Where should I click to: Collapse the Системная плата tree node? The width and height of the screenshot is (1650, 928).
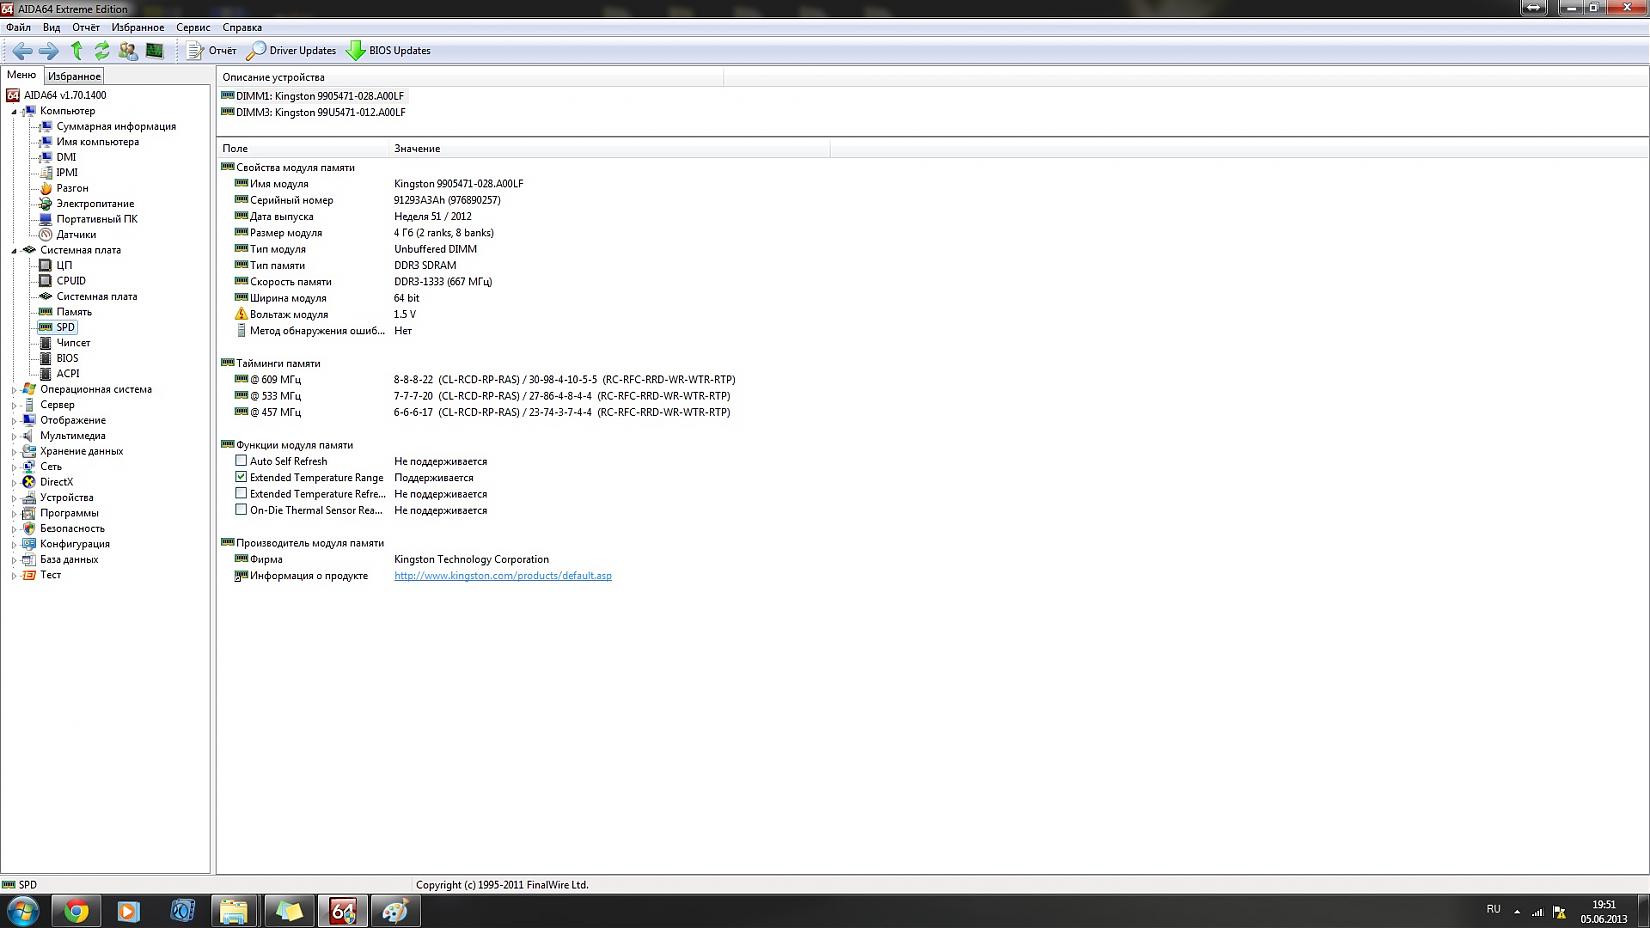tap(14, 250)
